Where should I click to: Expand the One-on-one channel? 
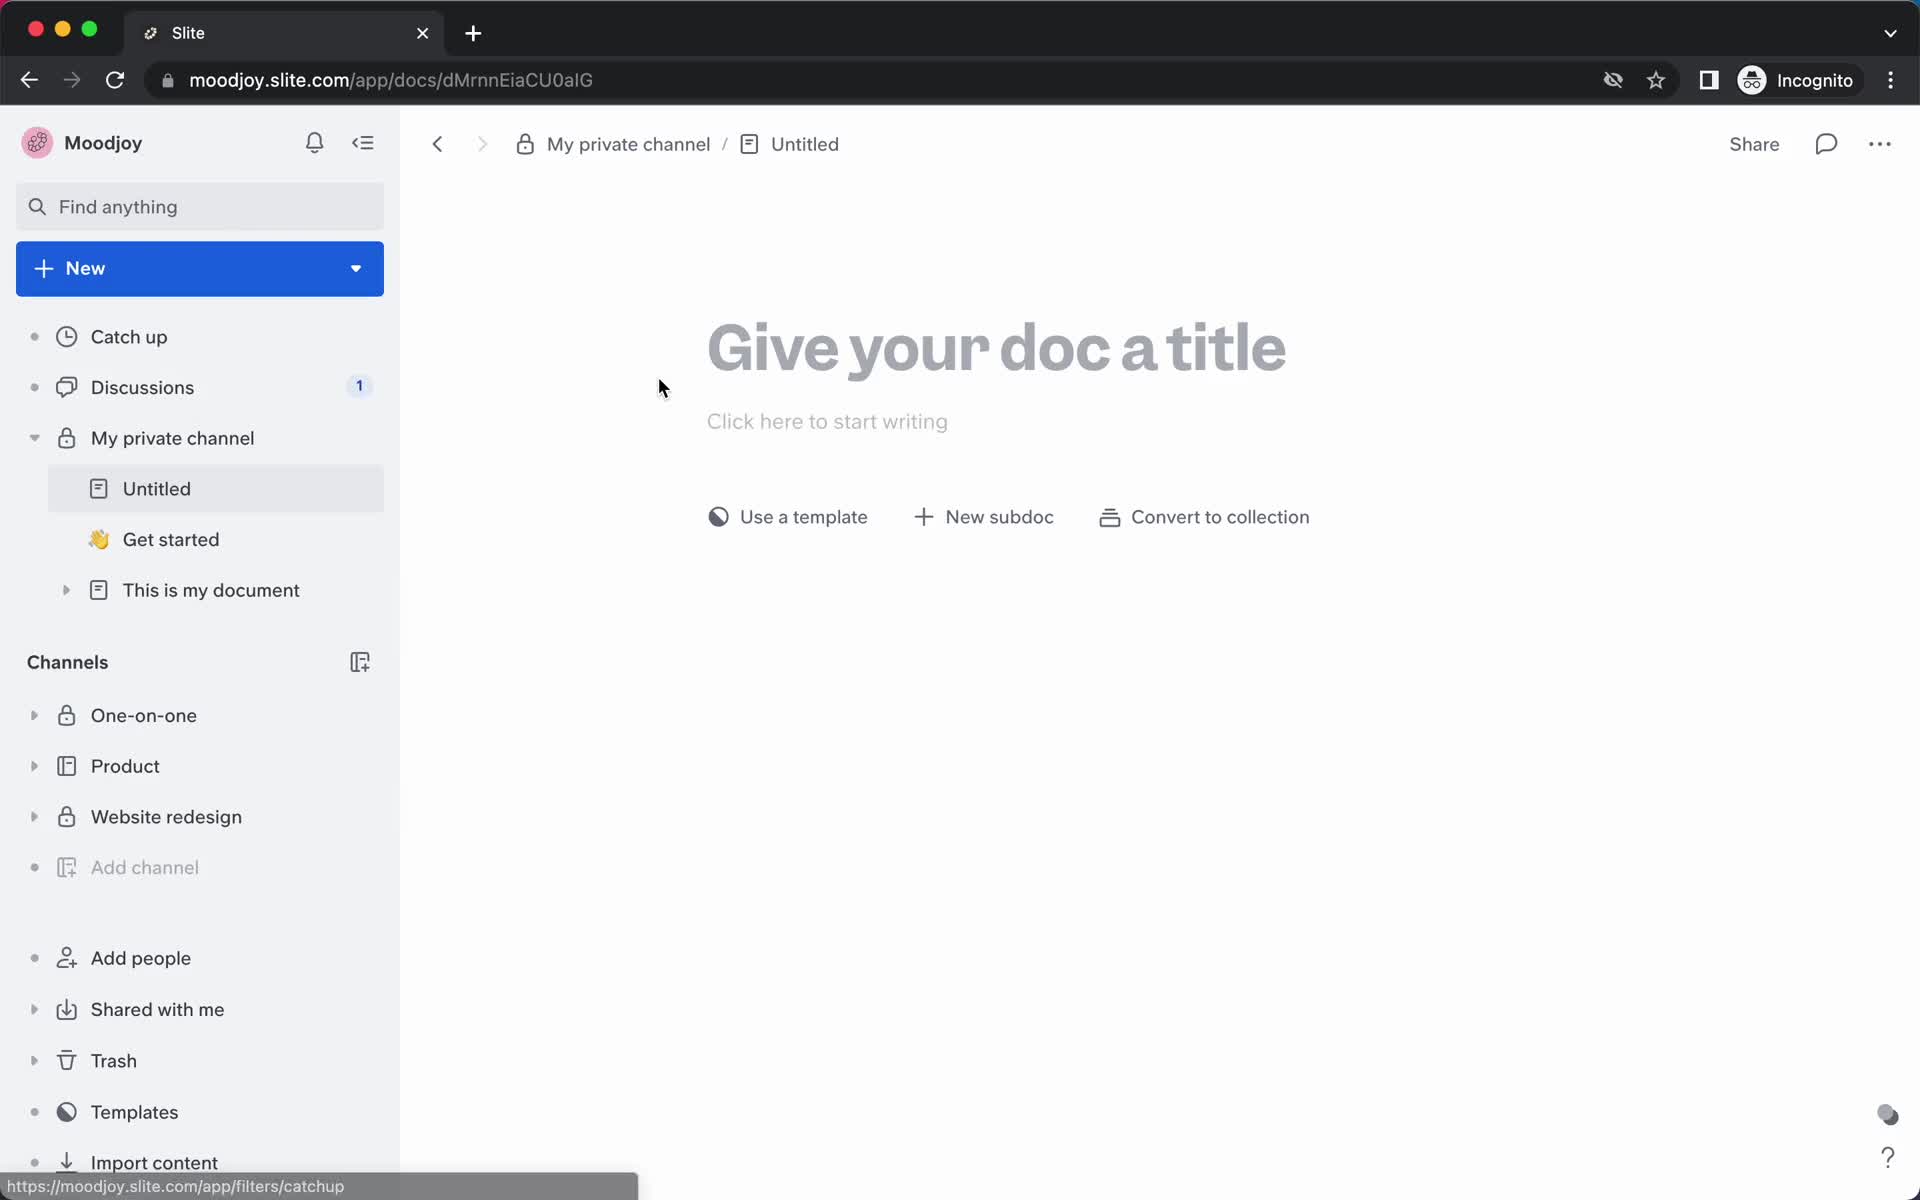coord(33,716)
